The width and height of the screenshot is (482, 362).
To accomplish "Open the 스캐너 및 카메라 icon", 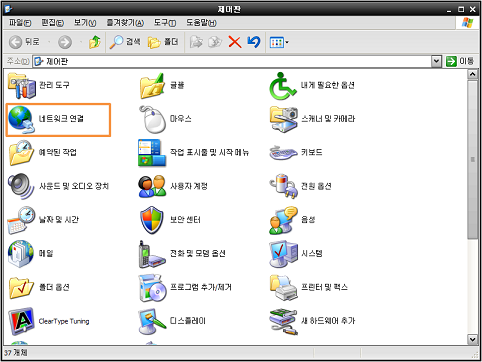I will tap(284, 119).
